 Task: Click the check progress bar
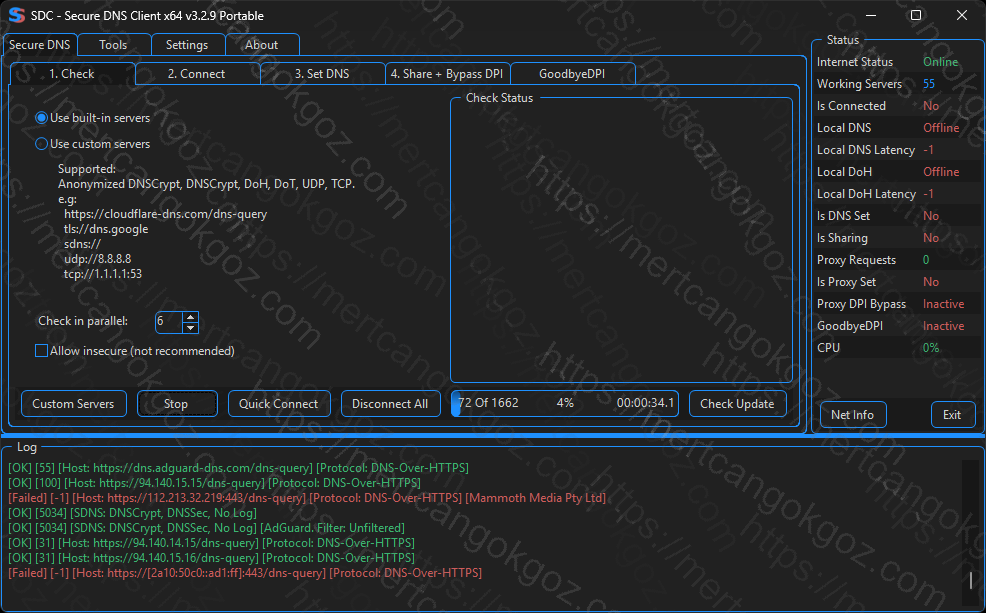[x=565, y=404]
